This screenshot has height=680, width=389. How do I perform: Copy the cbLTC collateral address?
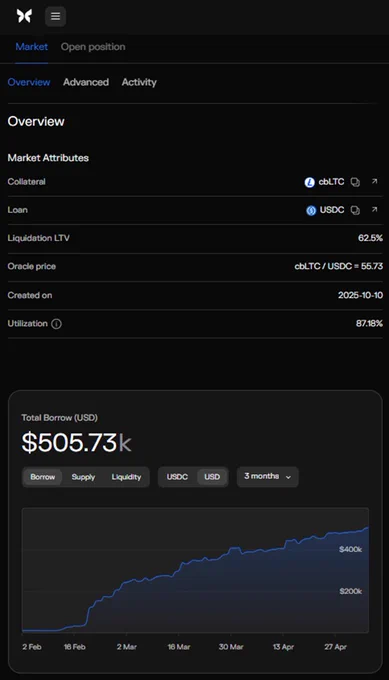pos(355,182)
